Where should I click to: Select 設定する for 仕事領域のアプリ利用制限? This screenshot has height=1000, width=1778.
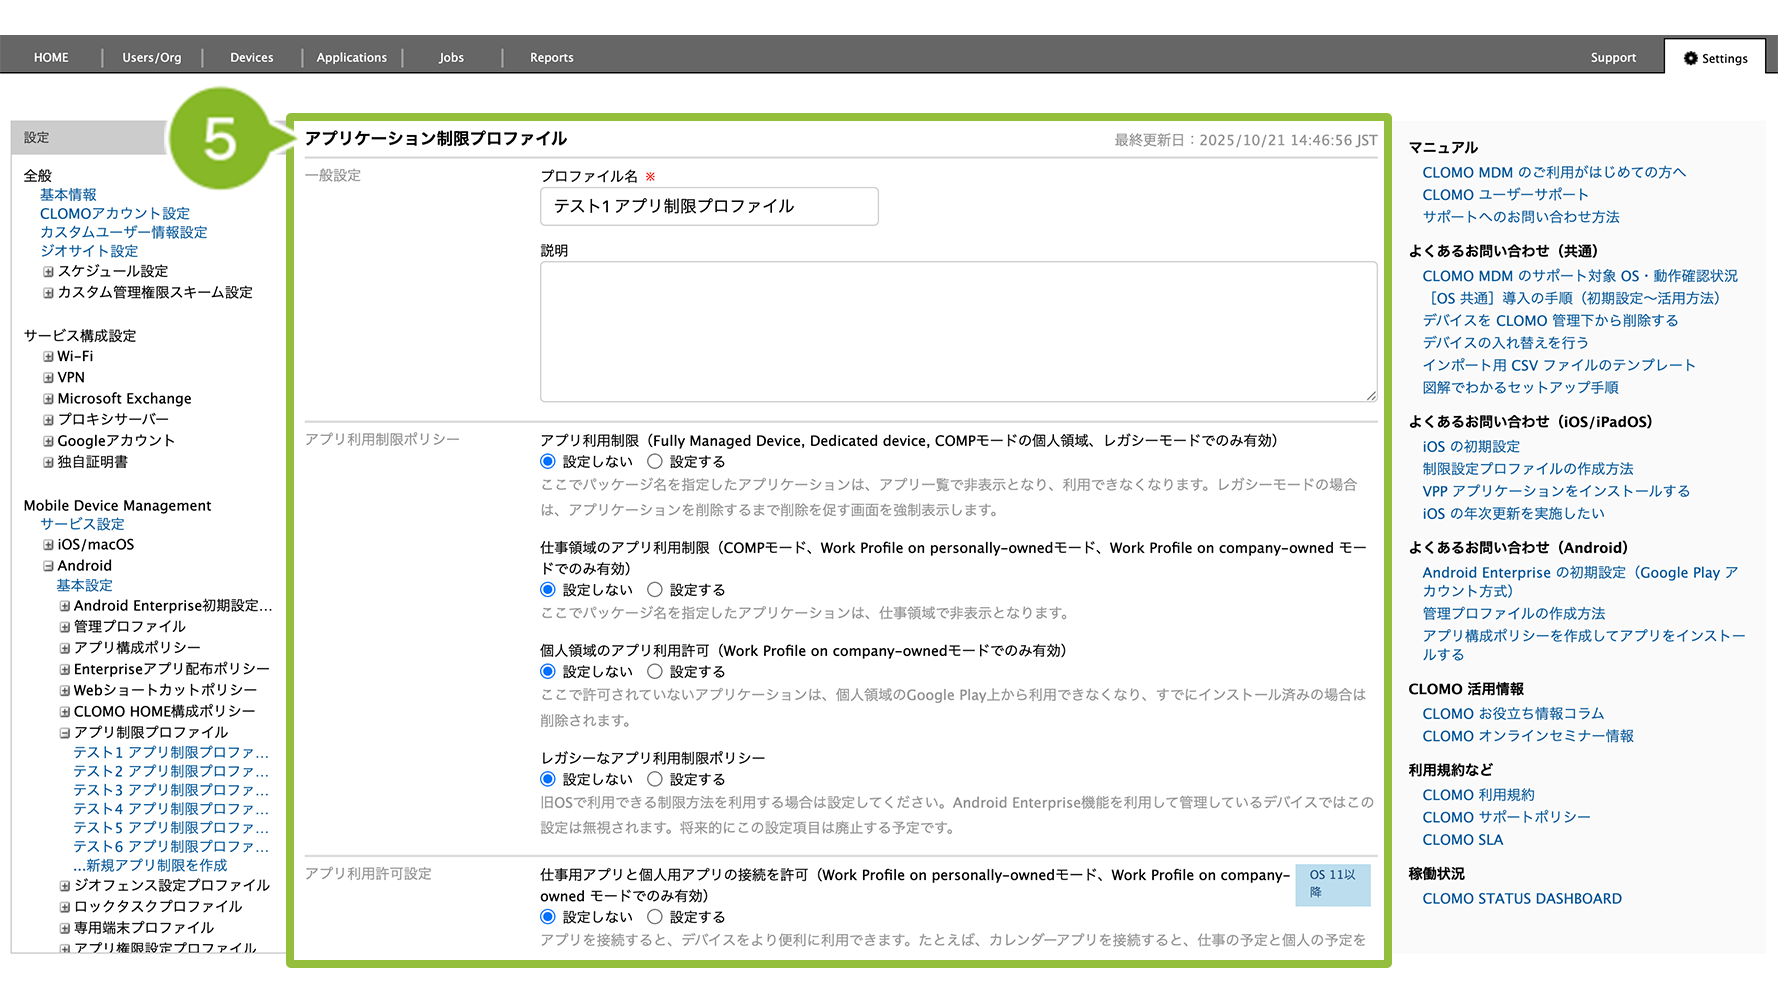pyautogui.click(x=655, y=590)
